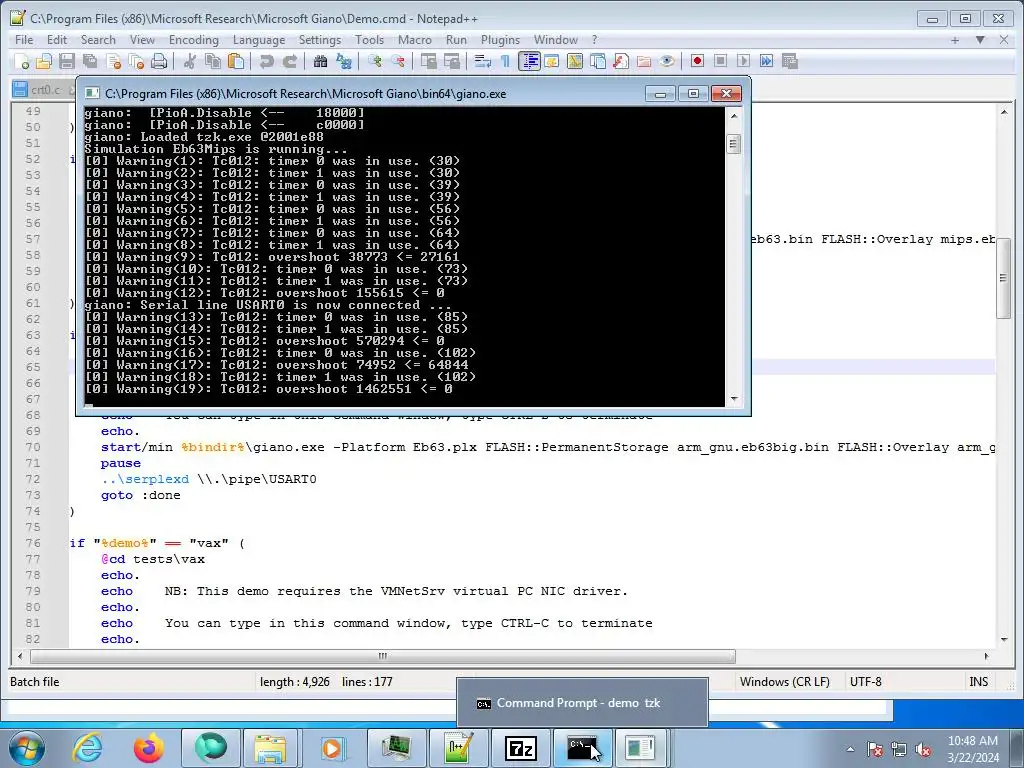This screenshot has width=1024, height=768.
Task: Save the current file via toolbar
Action: [x=67, y=61]
